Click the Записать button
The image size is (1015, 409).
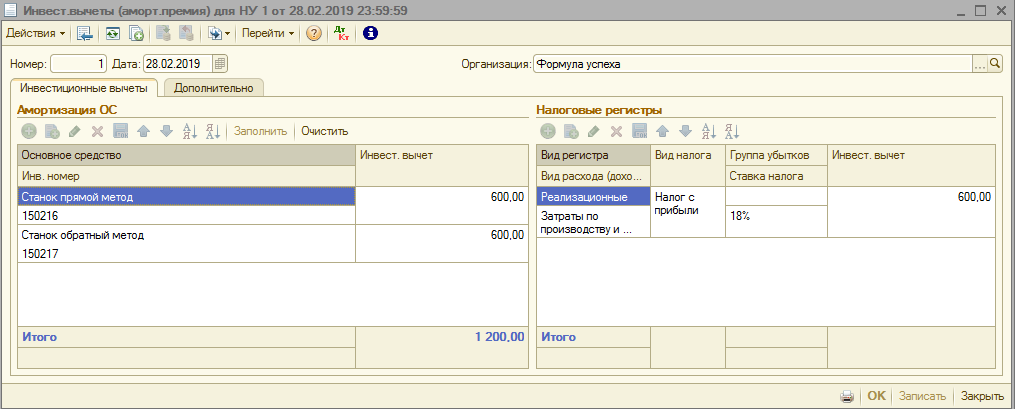click(x=921, y=396)
